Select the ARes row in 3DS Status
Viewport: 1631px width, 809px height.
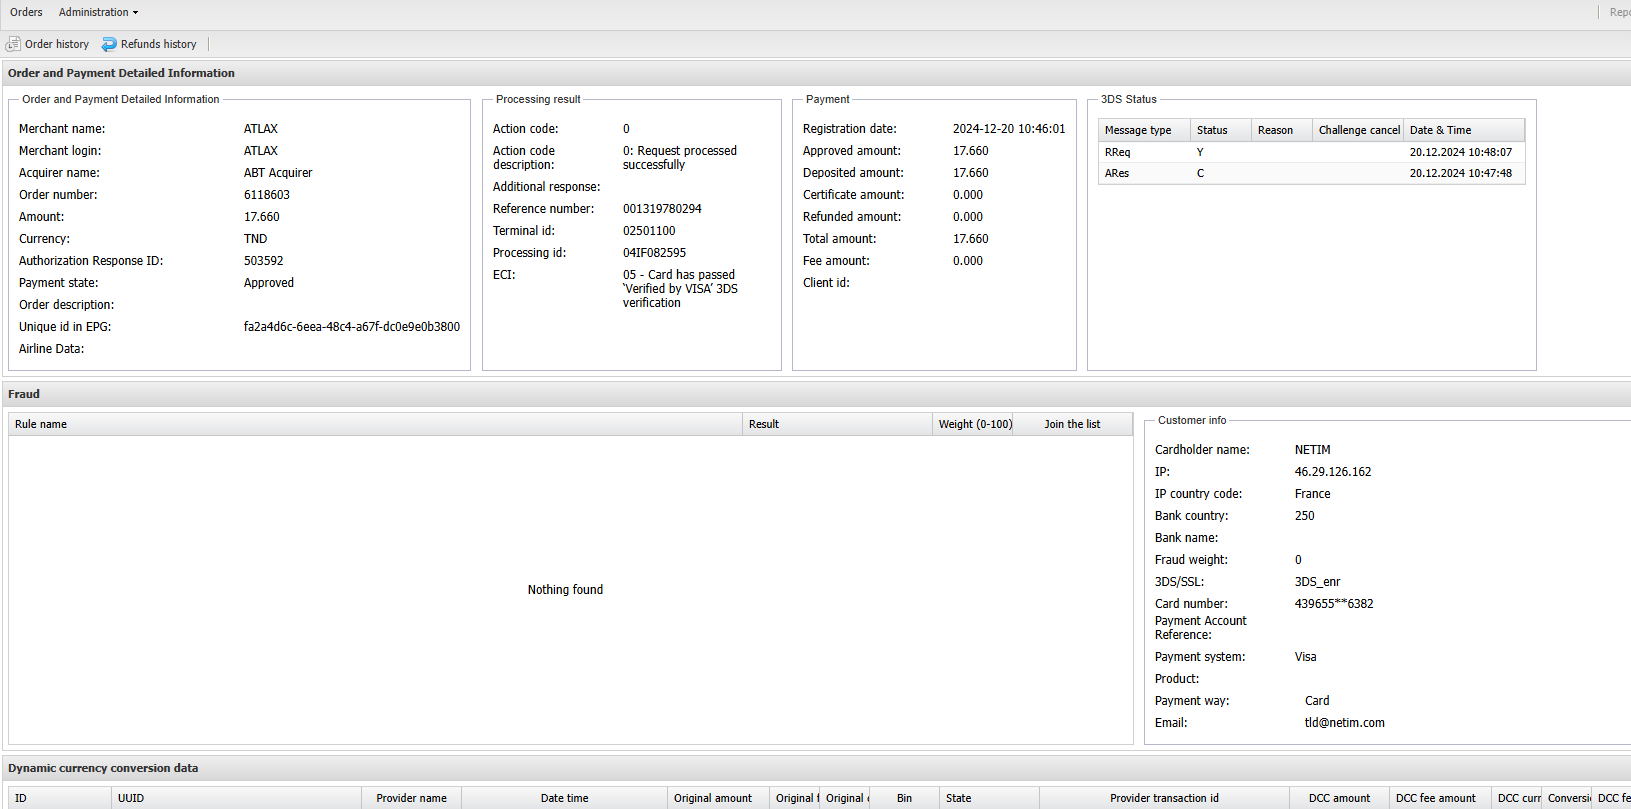click(1310, 173)
